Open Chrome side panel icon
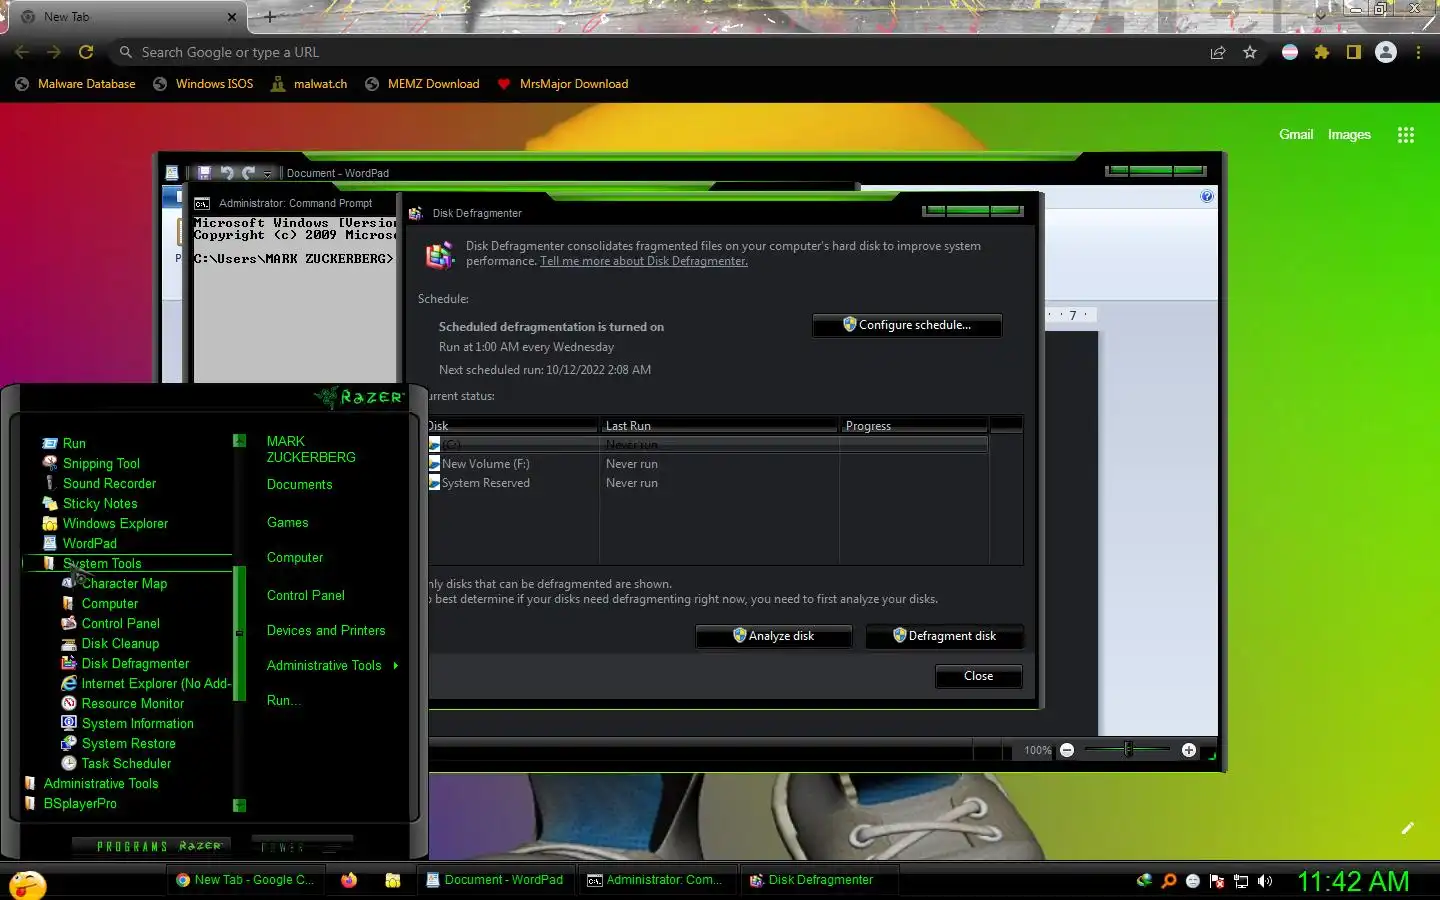 pyautogui.click(x=1354, y=52)
